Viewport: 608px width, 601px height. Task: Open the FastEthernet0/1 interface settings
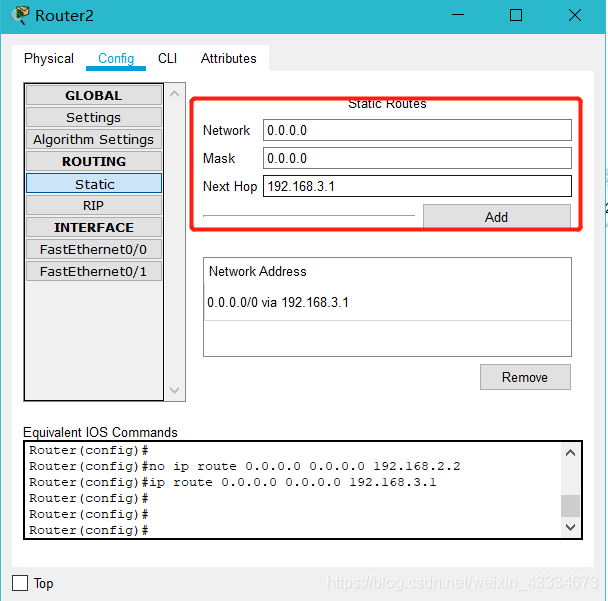[x=94, y=271]
